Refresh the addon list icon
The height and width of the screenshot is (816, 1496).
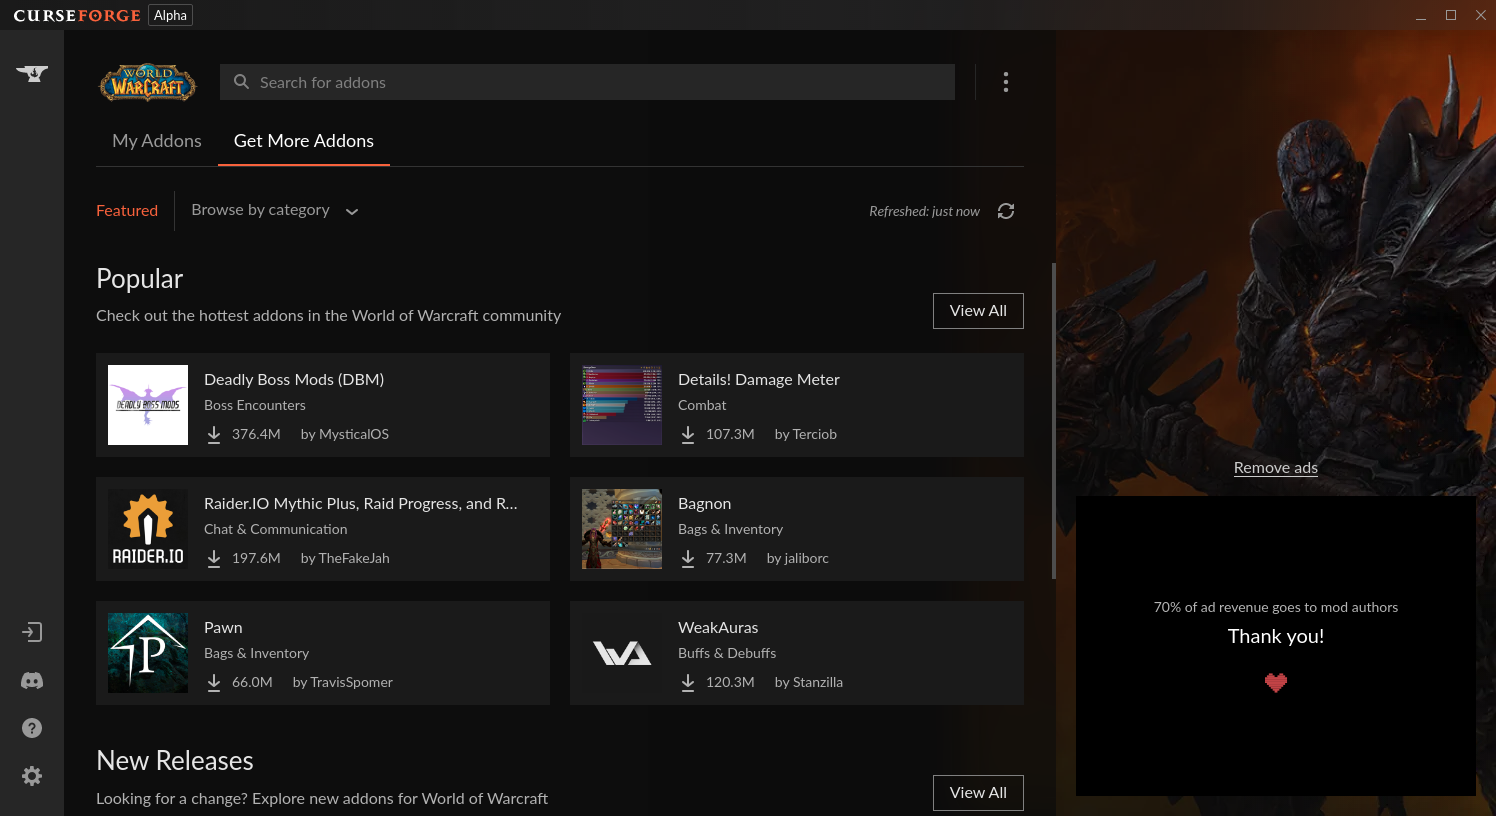1006,211
